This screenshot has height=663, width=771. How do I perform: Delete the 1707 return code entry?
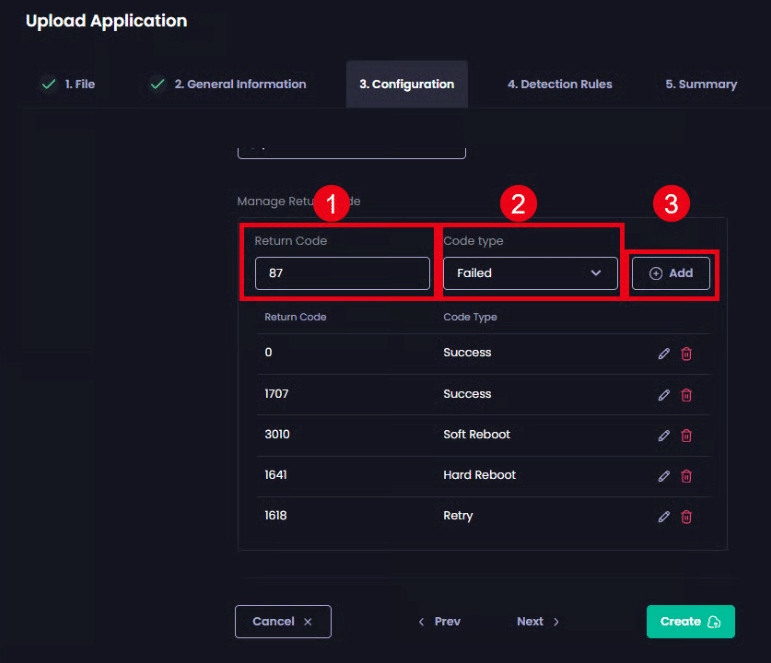coord(686,394)
